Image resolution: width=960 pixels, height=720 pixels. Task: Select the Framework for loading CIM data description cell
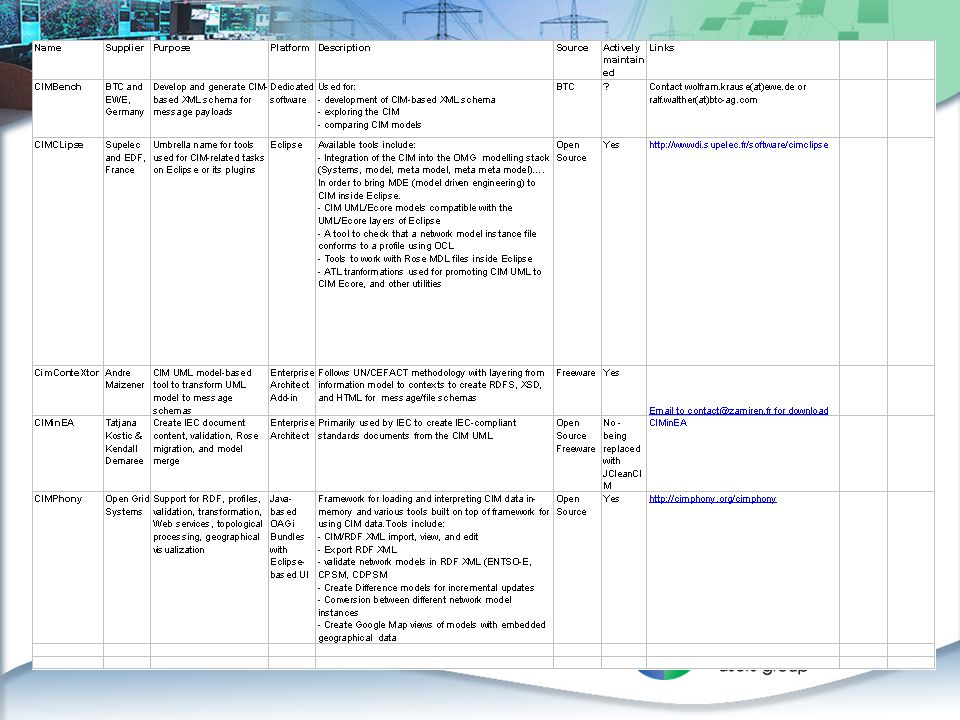coord(435,568)
